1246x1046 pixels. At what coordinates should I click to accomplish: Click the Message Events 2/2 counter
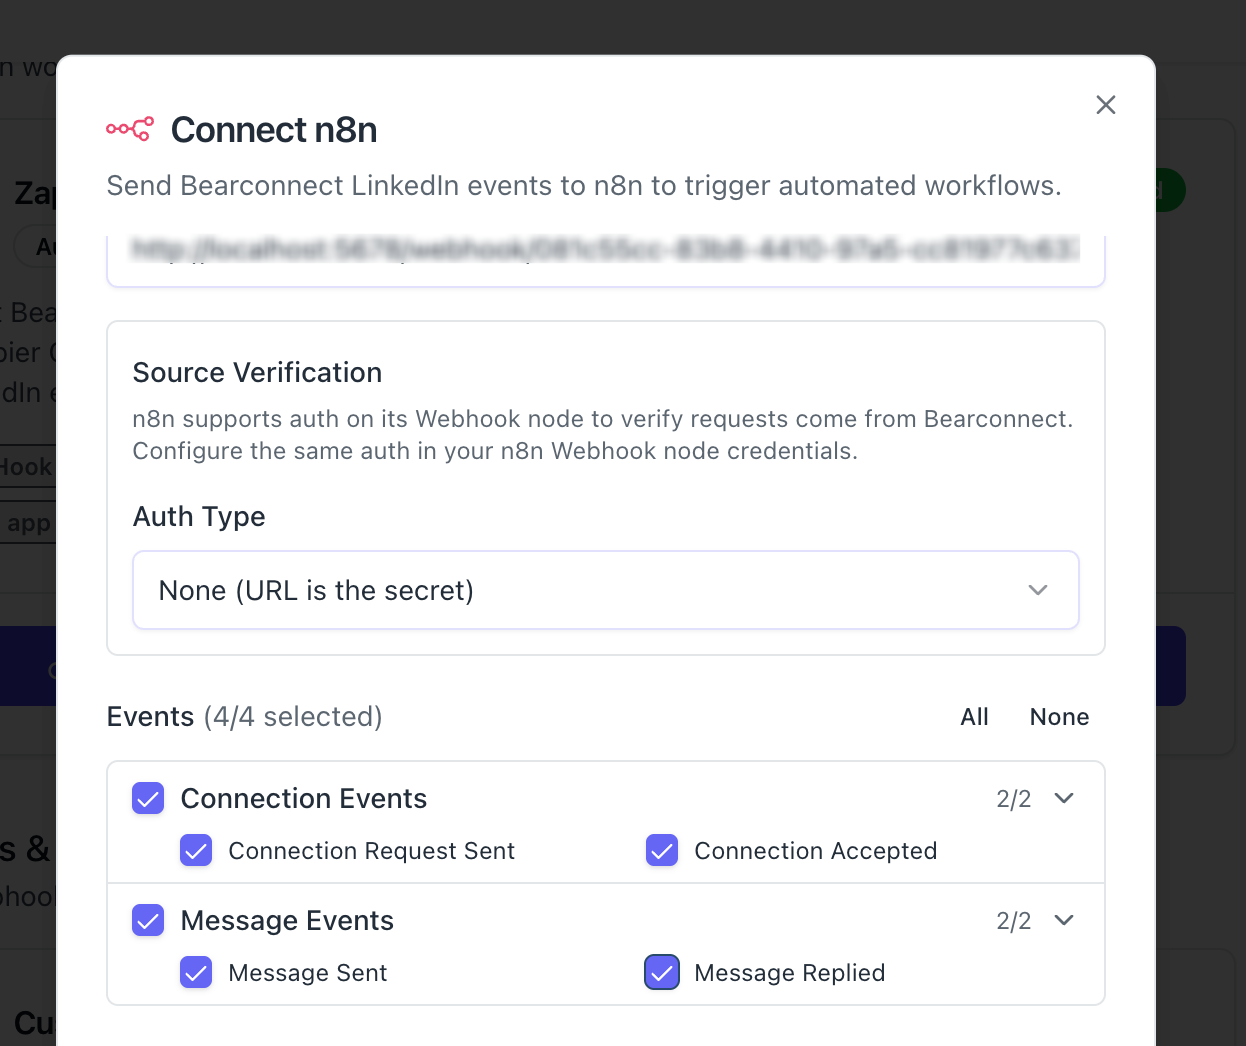point(1013,921)
